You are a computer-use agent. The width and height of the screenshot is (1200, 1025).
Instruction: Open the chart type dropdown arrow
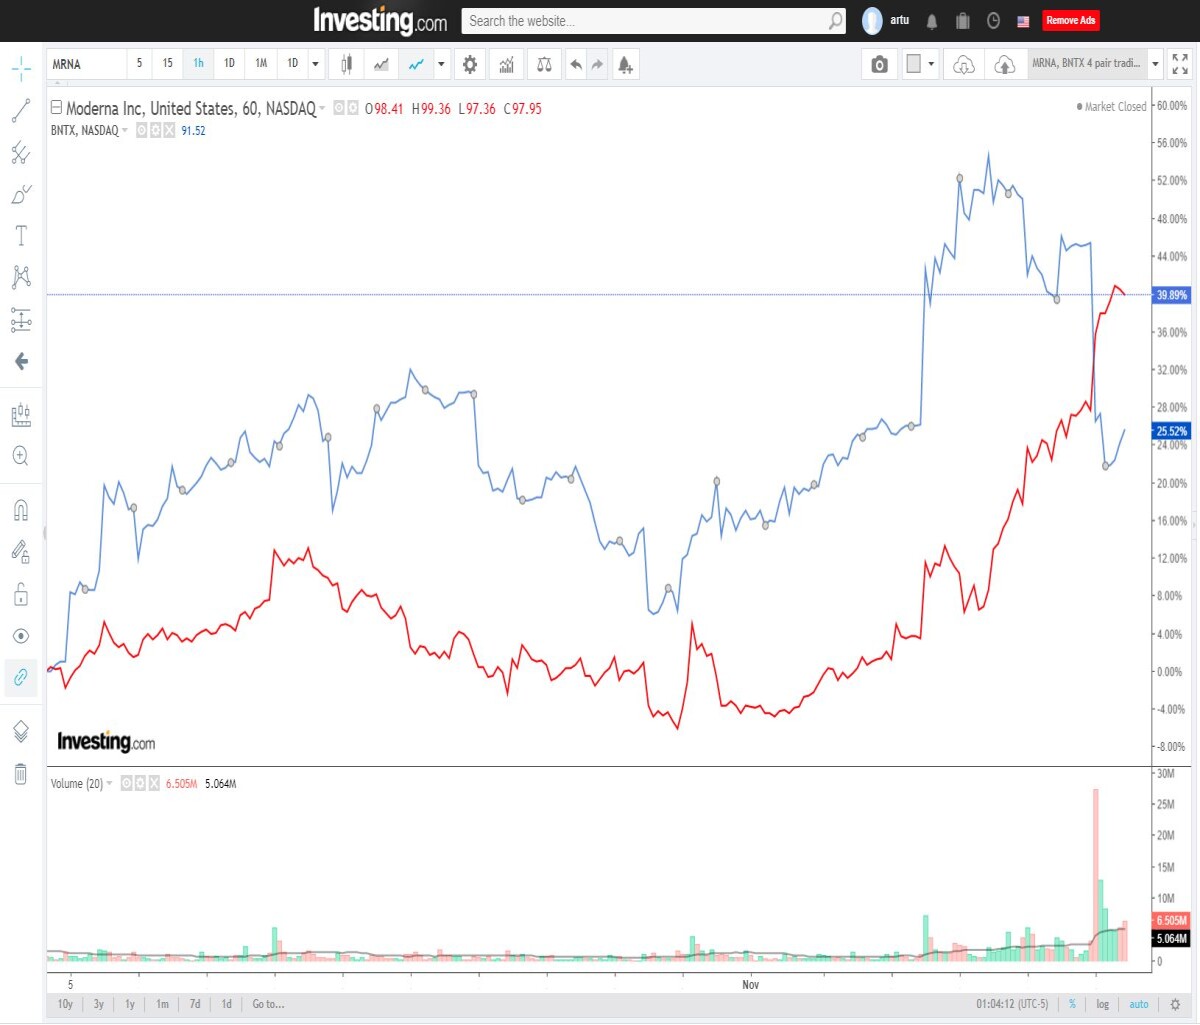pyautogui.click(x=441, y=64)
